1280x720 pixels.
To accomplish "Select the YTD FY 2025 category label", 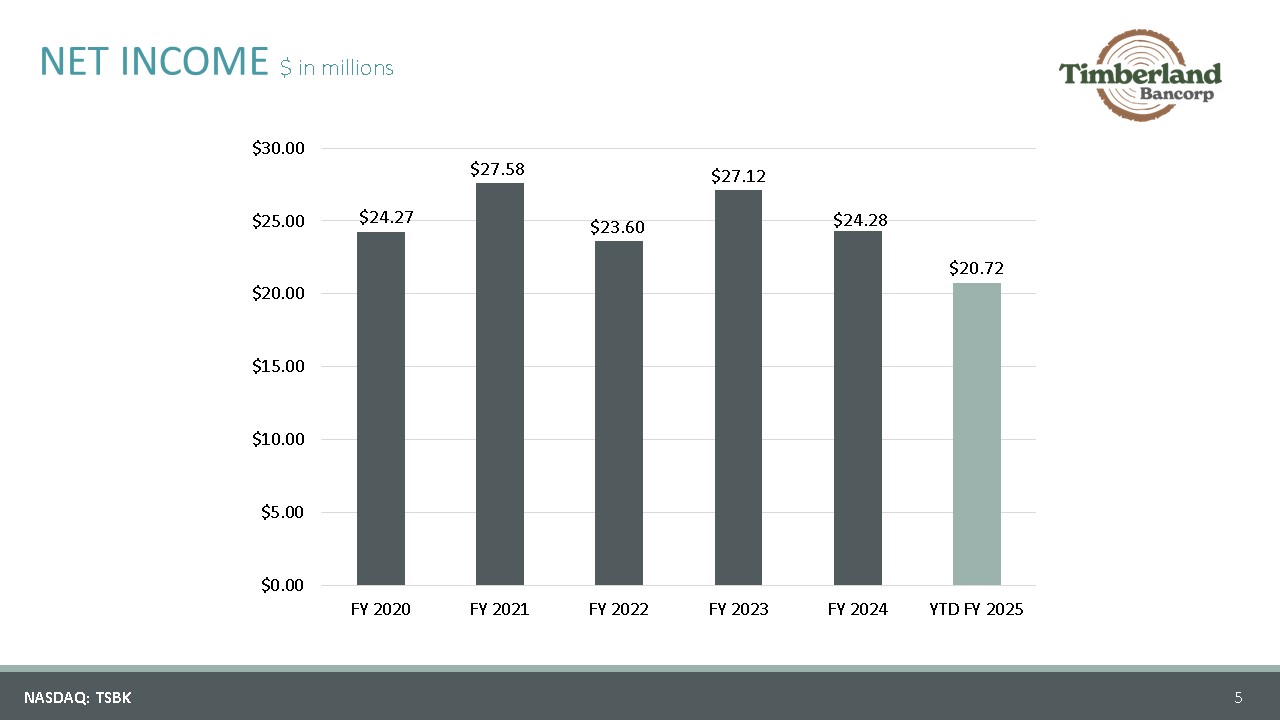I will (977, 609).
